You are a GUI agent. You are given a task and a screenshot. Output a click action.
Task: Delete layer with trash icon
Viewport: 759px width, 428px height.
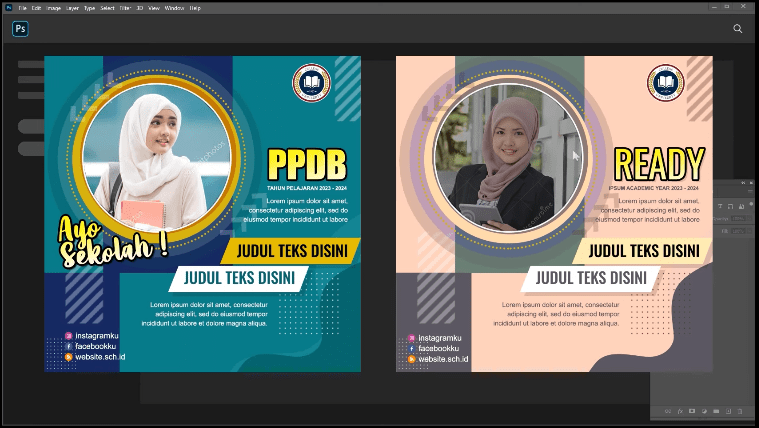point(740,411)
